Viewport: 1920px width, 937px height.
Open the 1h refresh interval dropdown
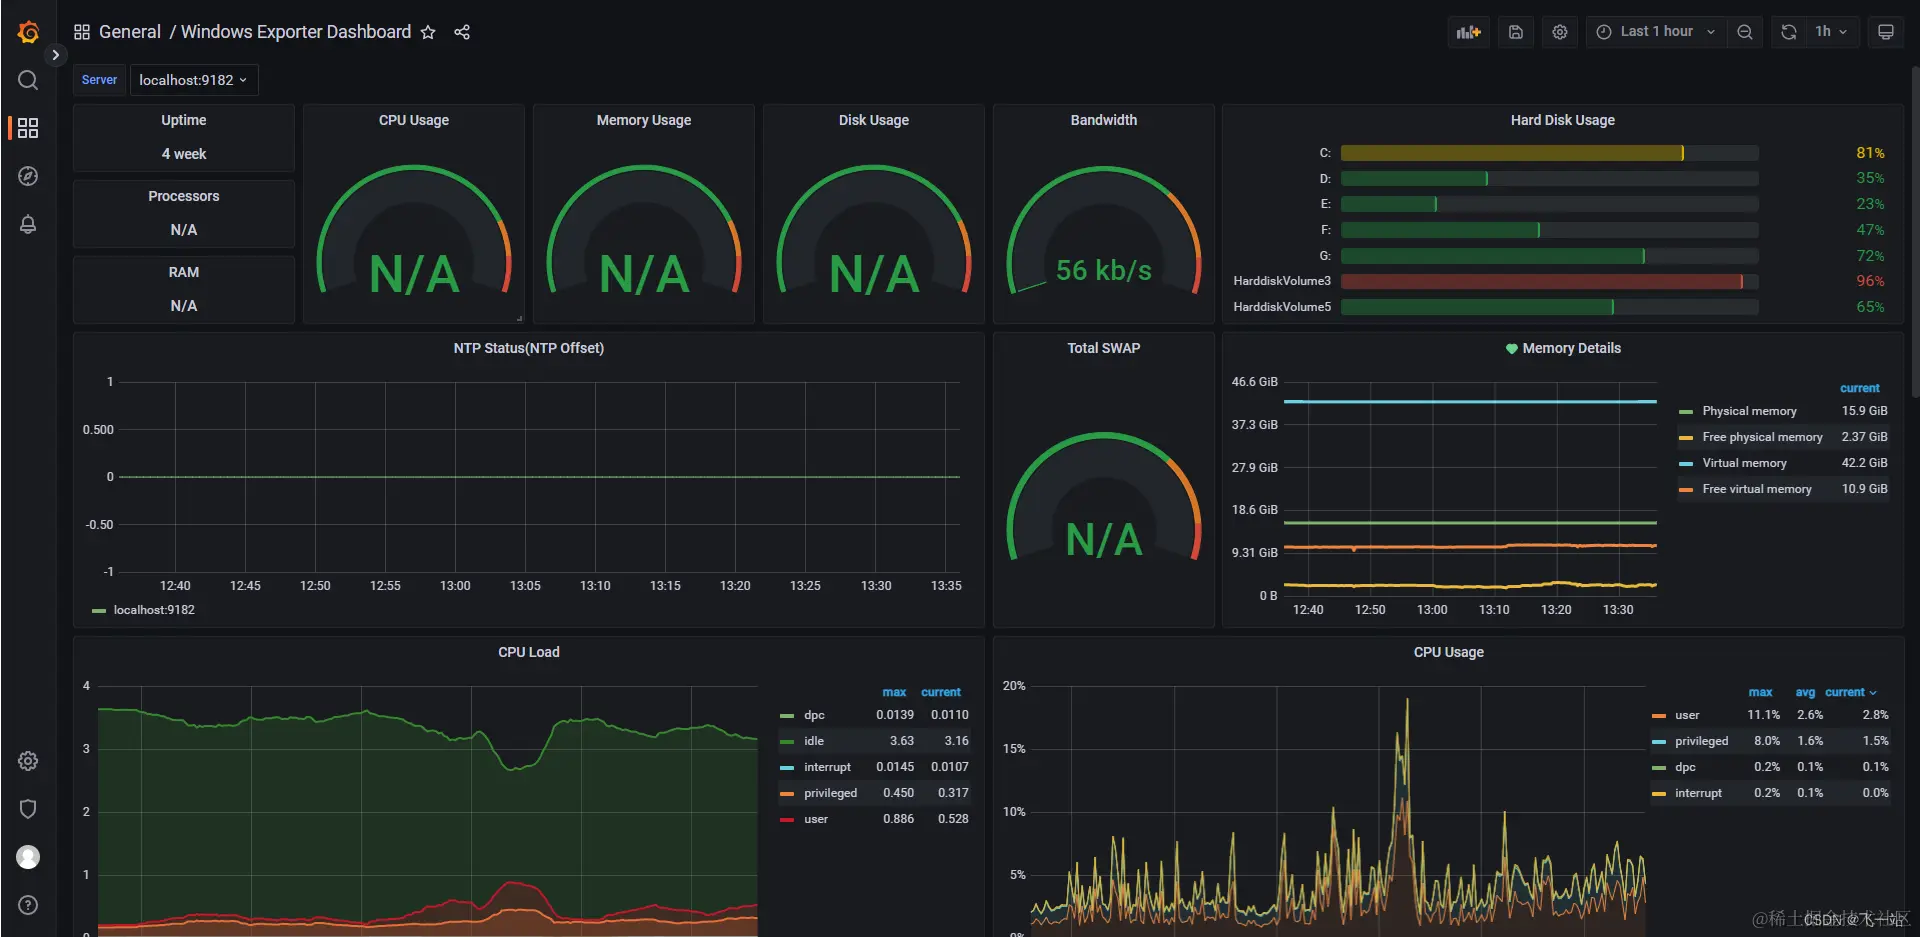pyautogui.click(x=1832, y=32)
